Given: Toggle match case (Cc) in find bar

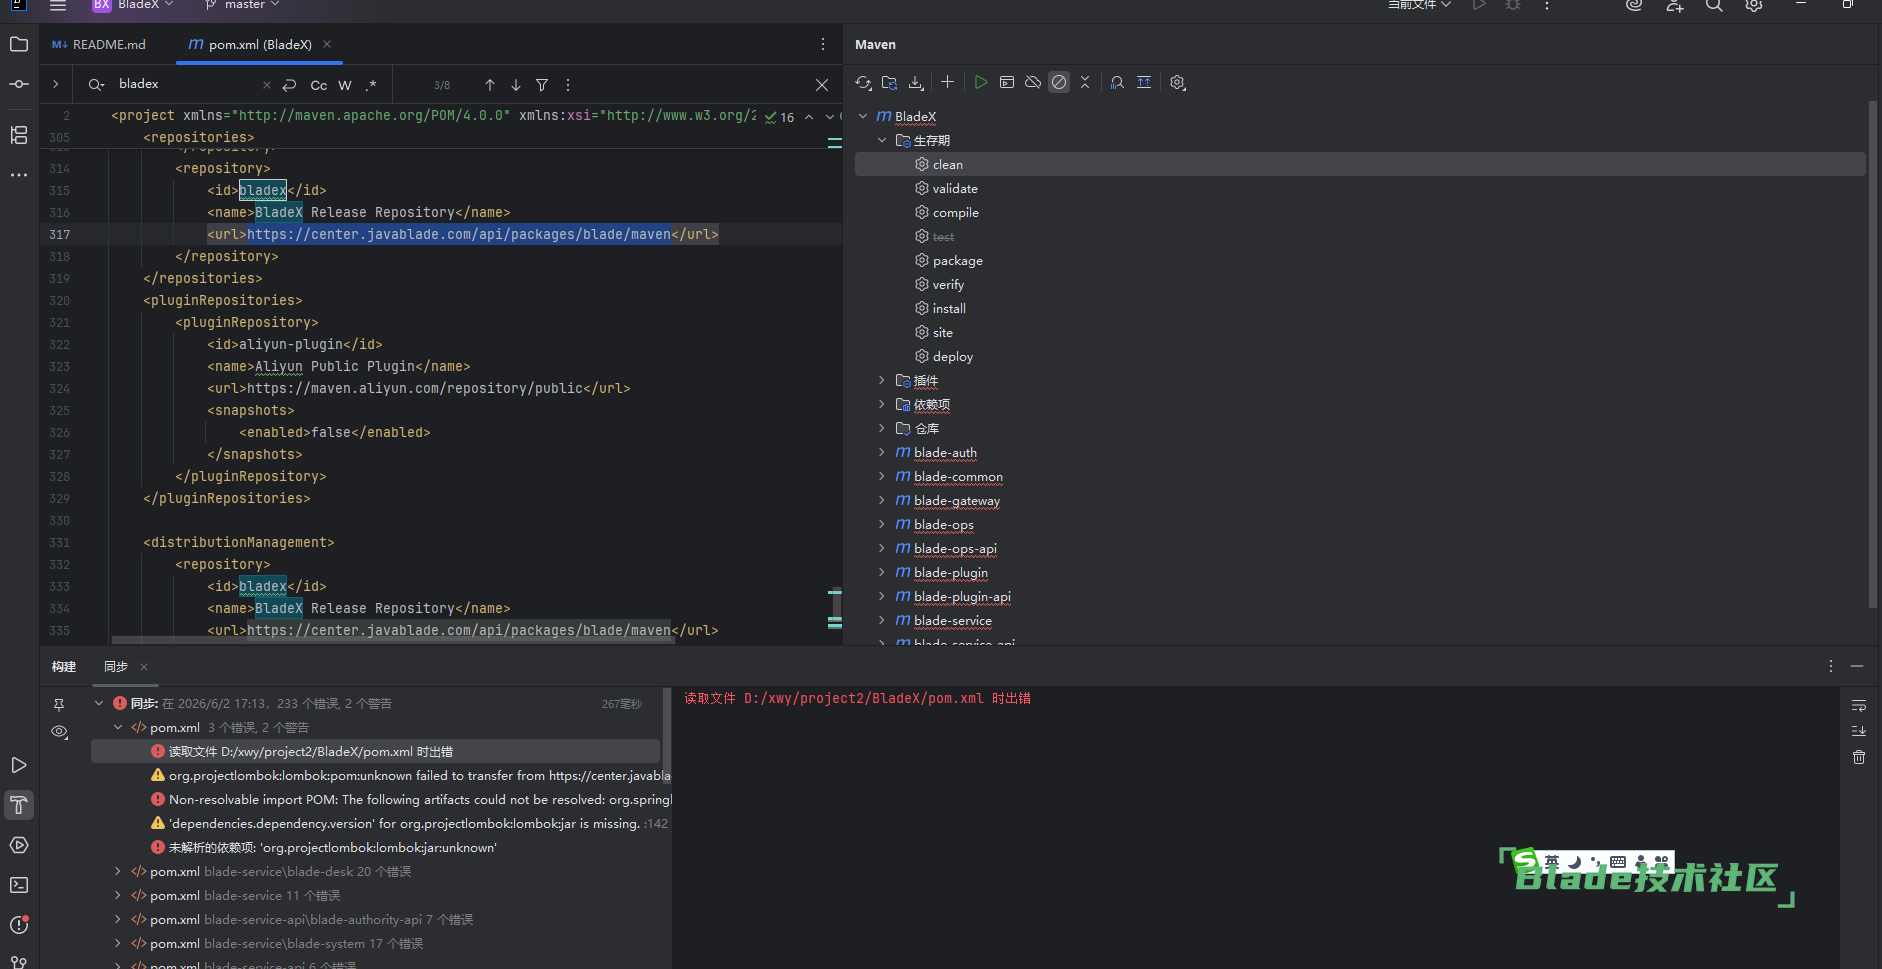Looking at the screenshot, I should click(x=319, y=85).
